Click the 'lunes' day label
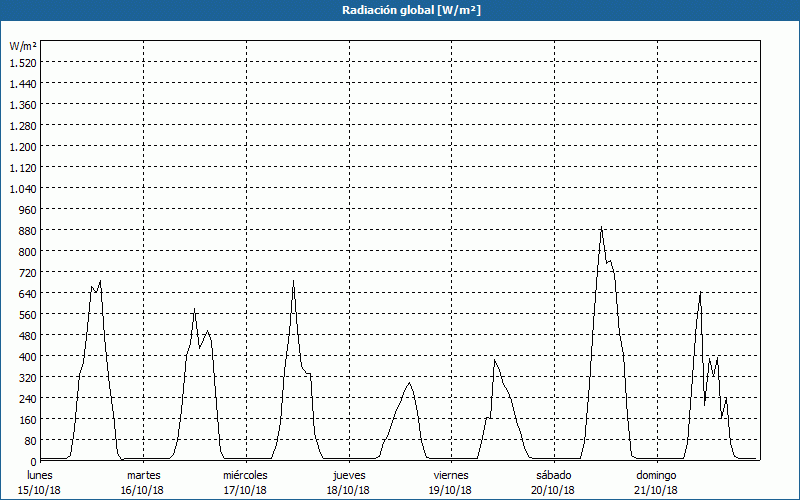 point(40,475)
